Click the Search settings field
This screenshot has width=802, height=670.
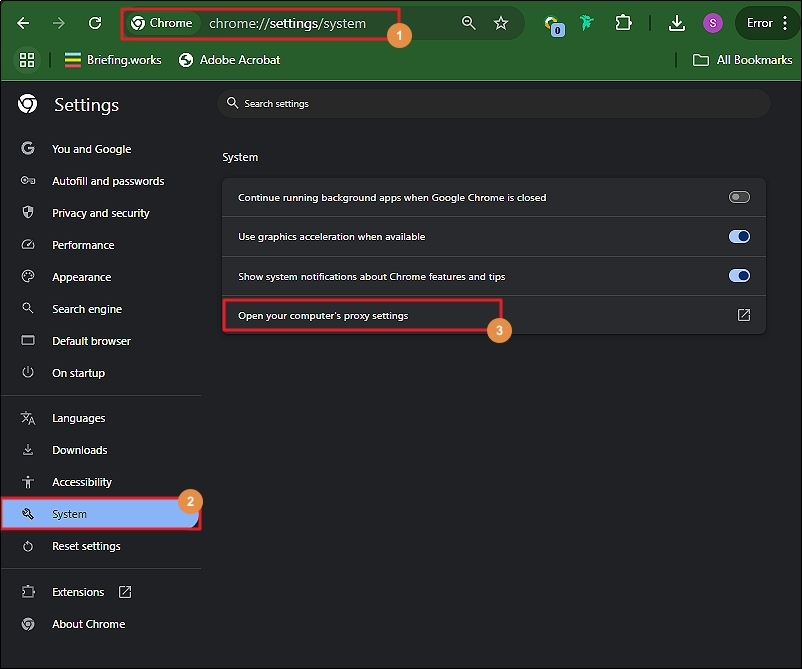click(x=493, y=103)
